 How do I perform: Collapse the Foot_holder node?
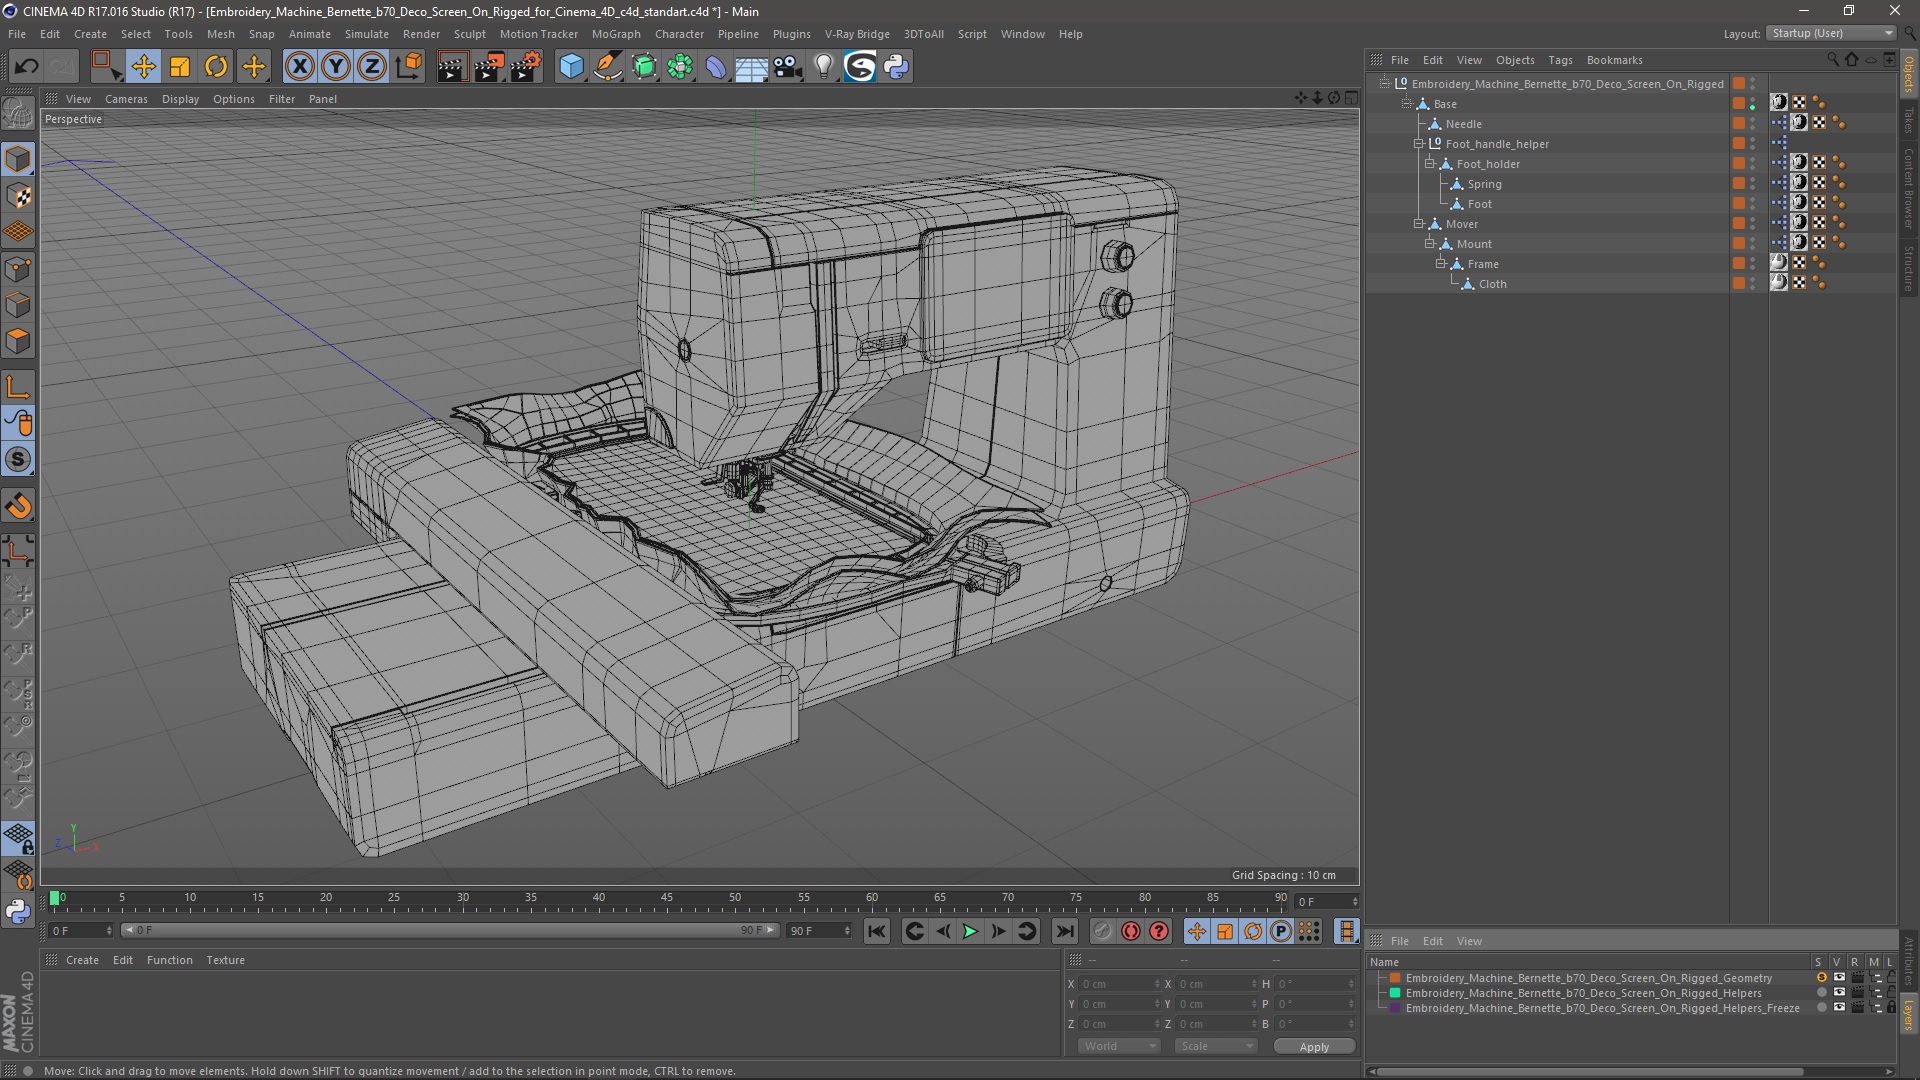pyautogui.click(x=1429, y=164)
